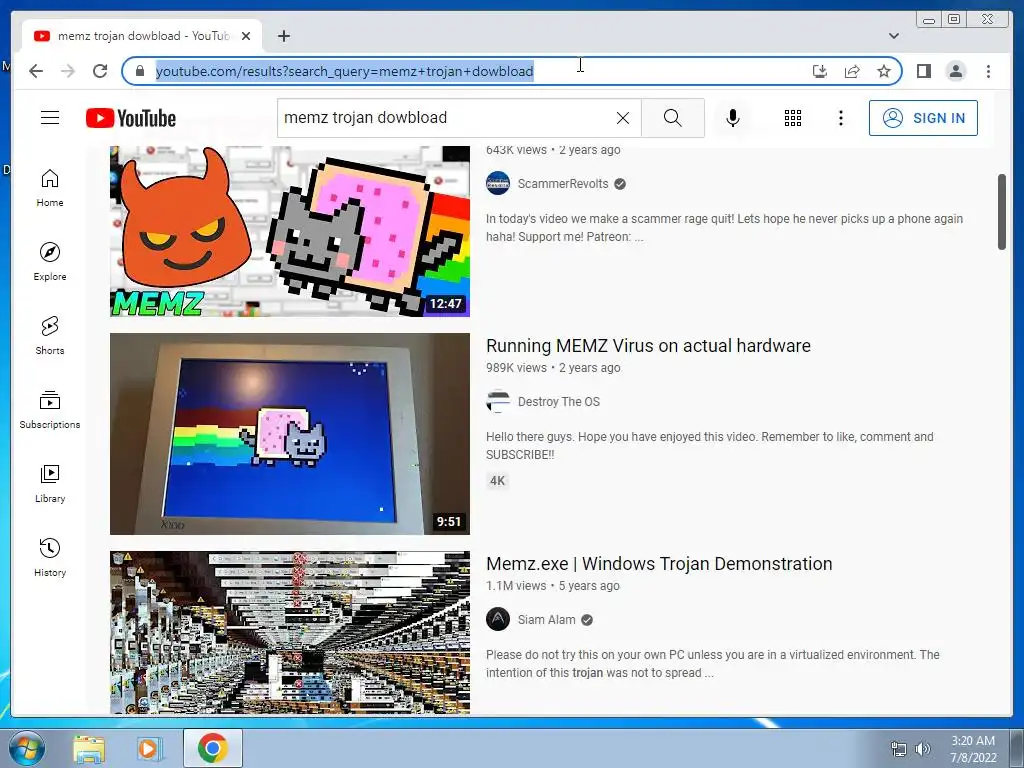The height and width of the screenshot is (768, 1024).
Task: Click the SIGN IN button
Action: tap(923, 118)
